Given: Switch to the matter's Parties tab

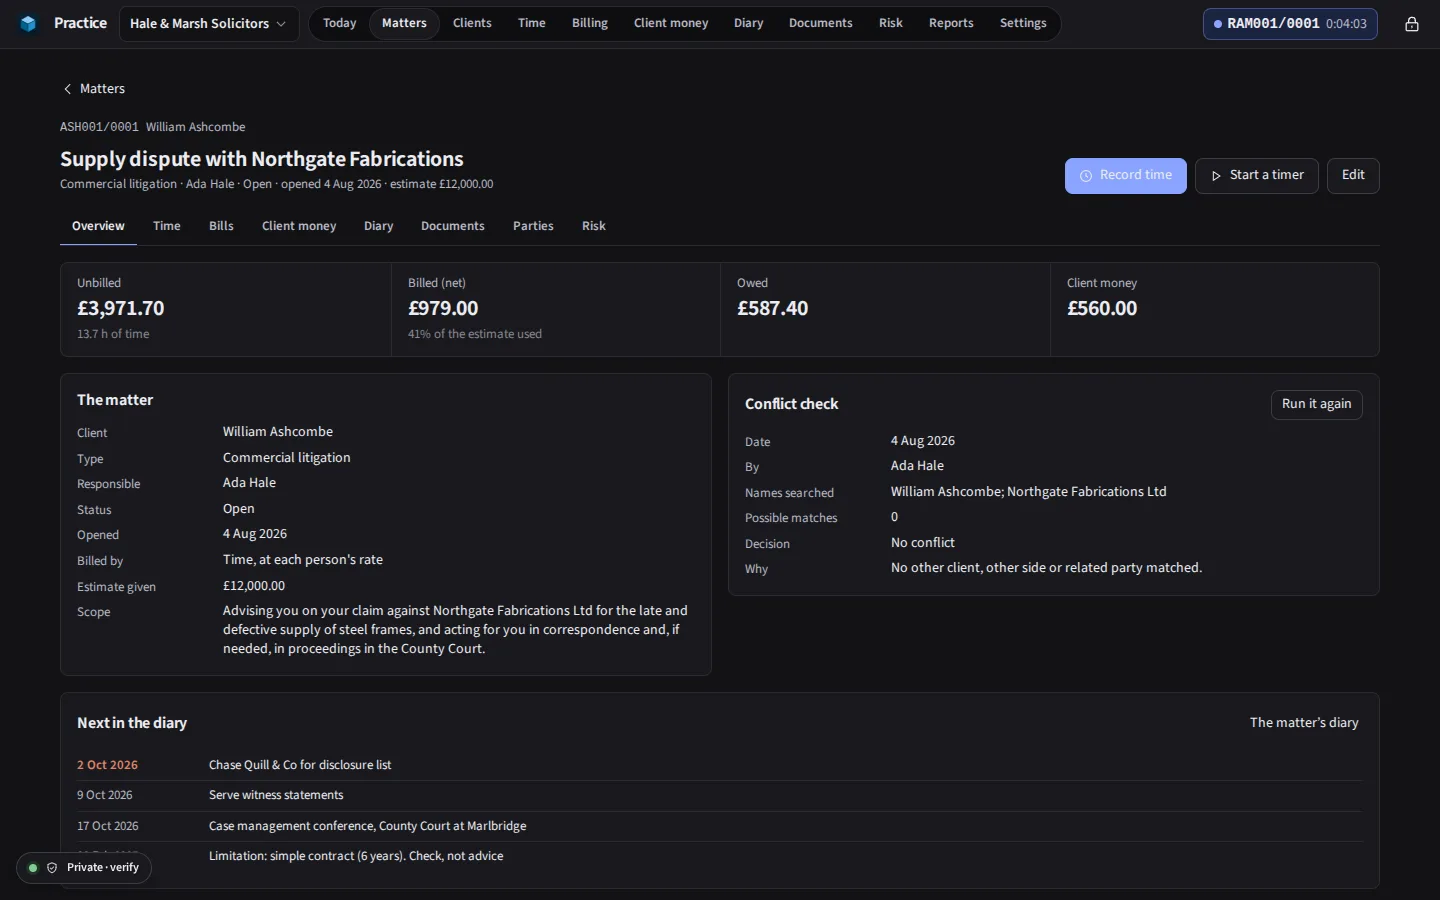Looking at the screenshot, I should click(x=533, y=226).
